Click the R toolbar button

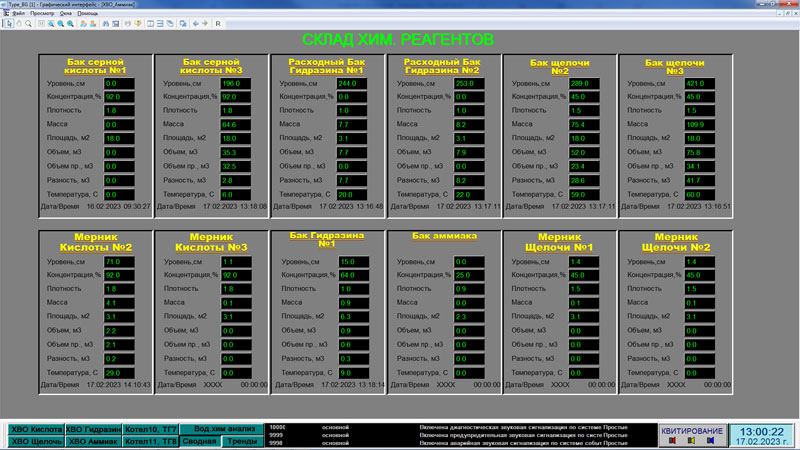(x=218, y=23)
